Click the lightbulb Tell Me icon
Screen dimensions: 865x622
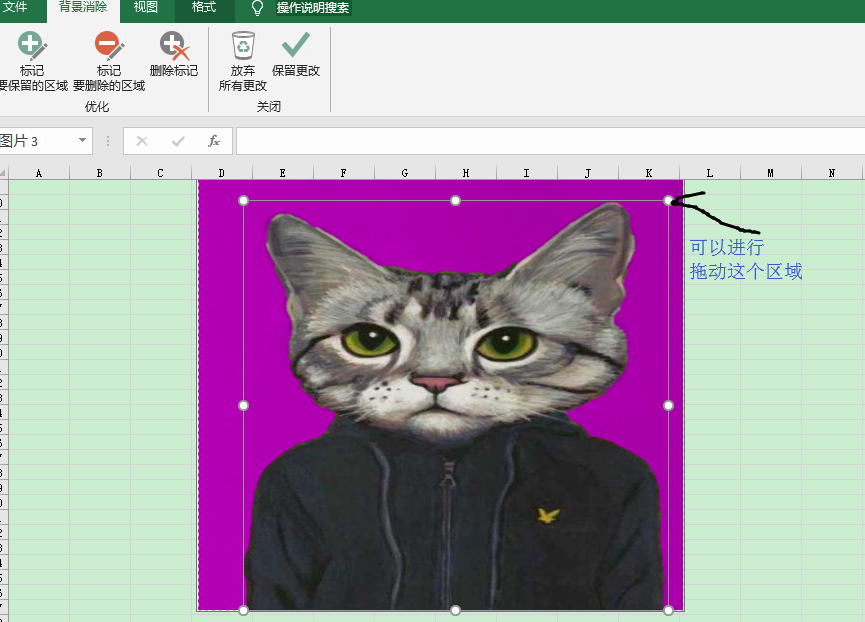pyautogui.click(x=257, y=8)
